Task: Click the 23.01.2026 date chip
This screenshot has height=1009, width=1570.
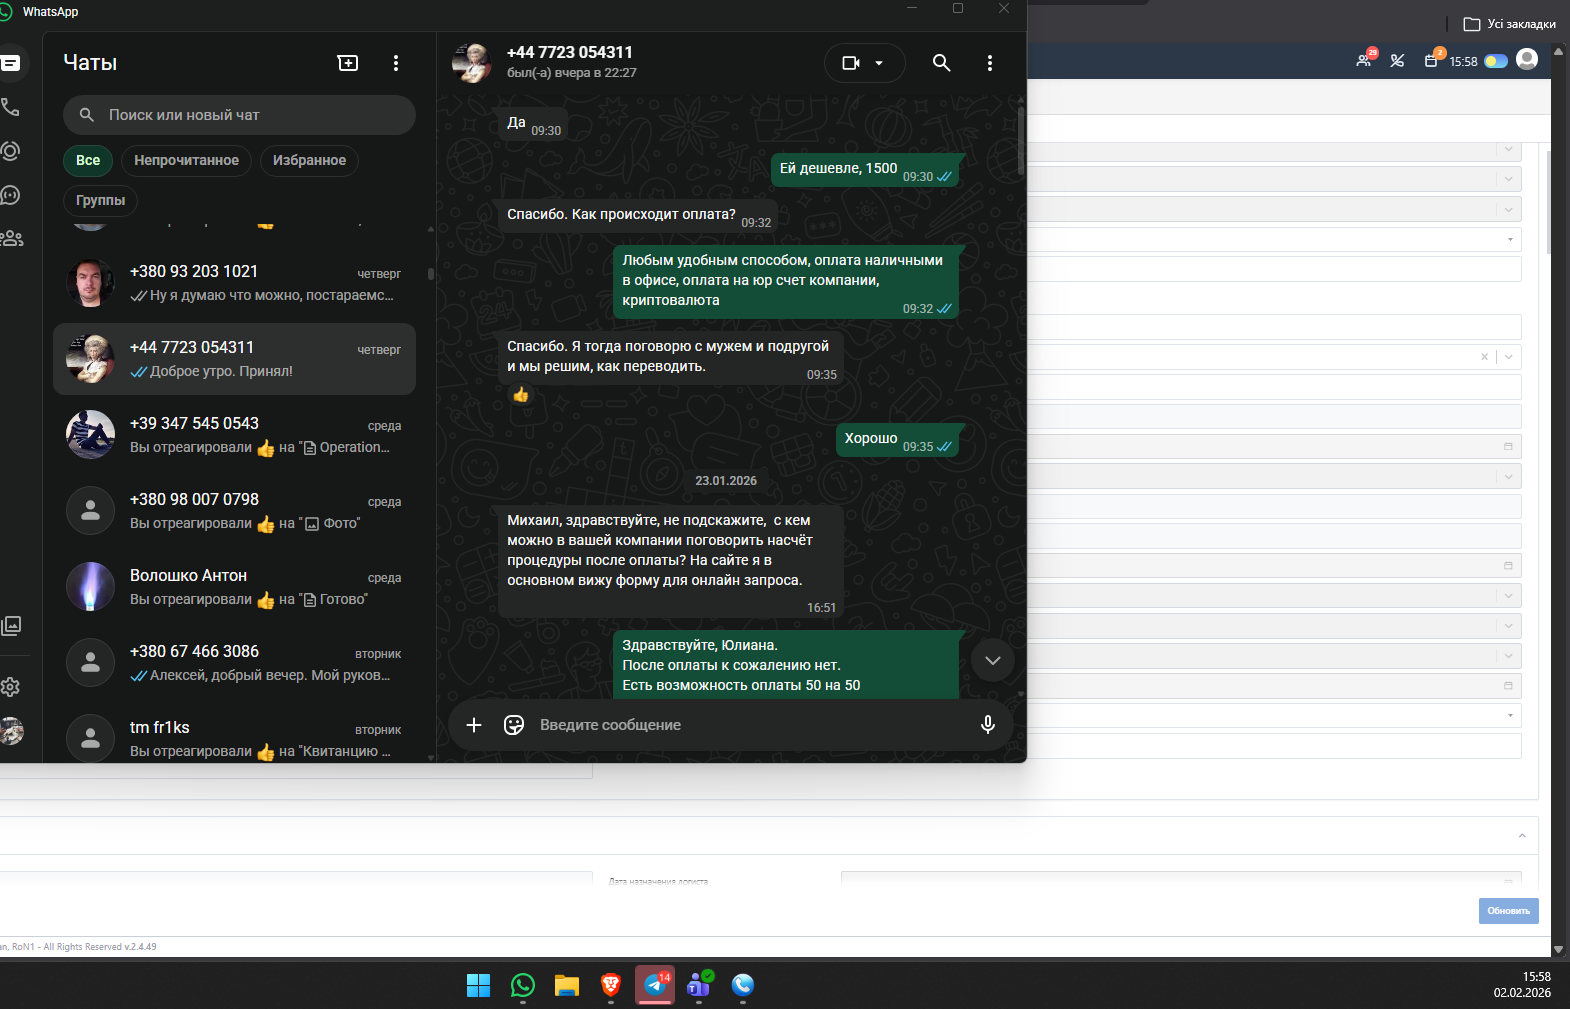Action: click(x=726, y=481)
